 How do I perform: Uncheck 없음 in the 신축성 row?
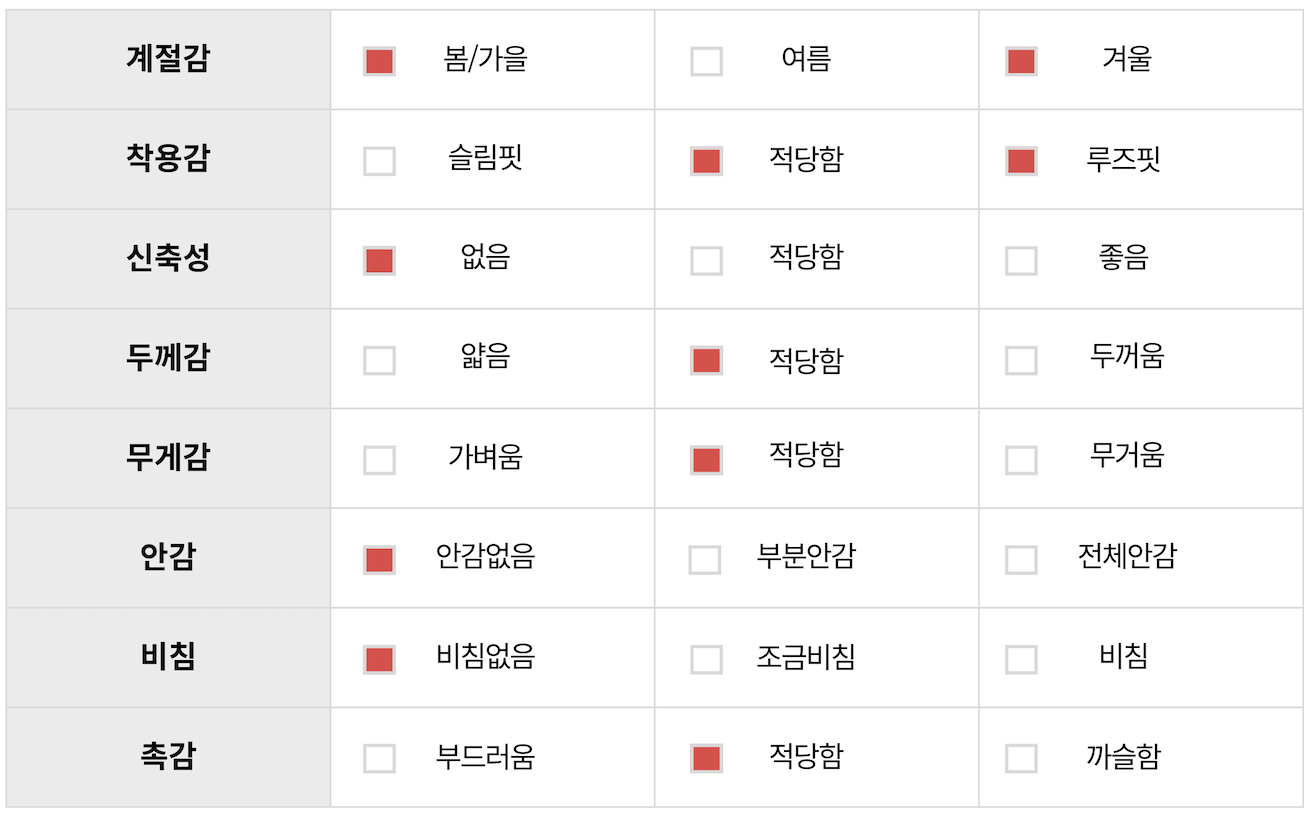[379, 261]
